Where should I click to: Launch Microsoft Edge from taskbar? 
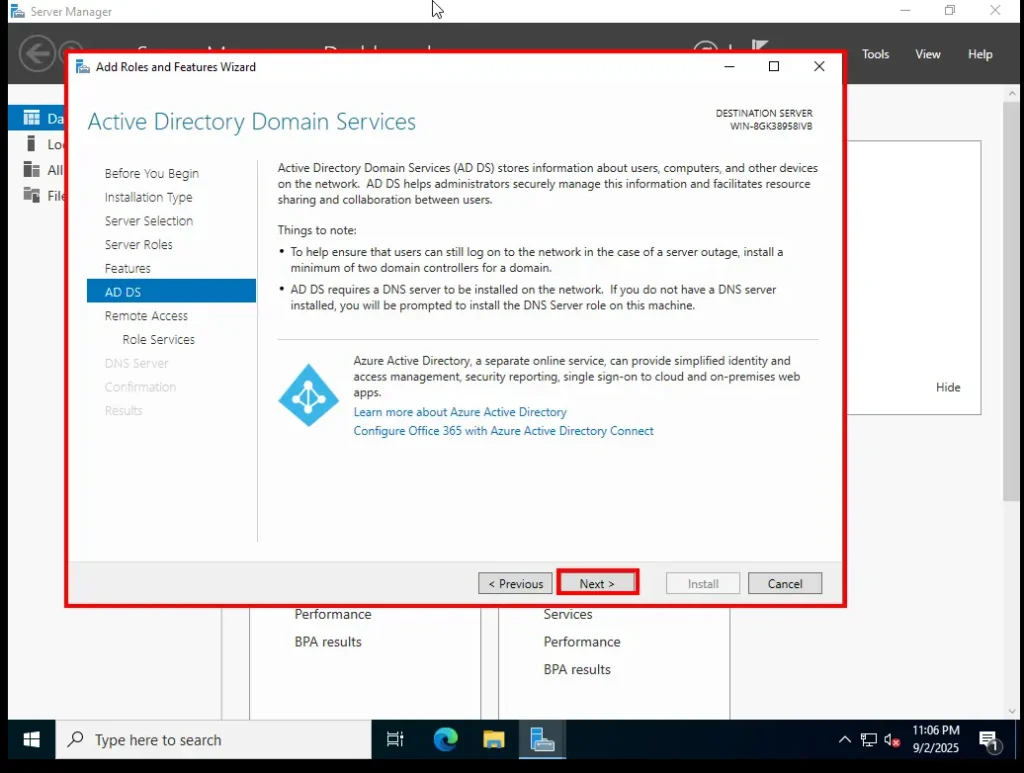click(445, 740)
